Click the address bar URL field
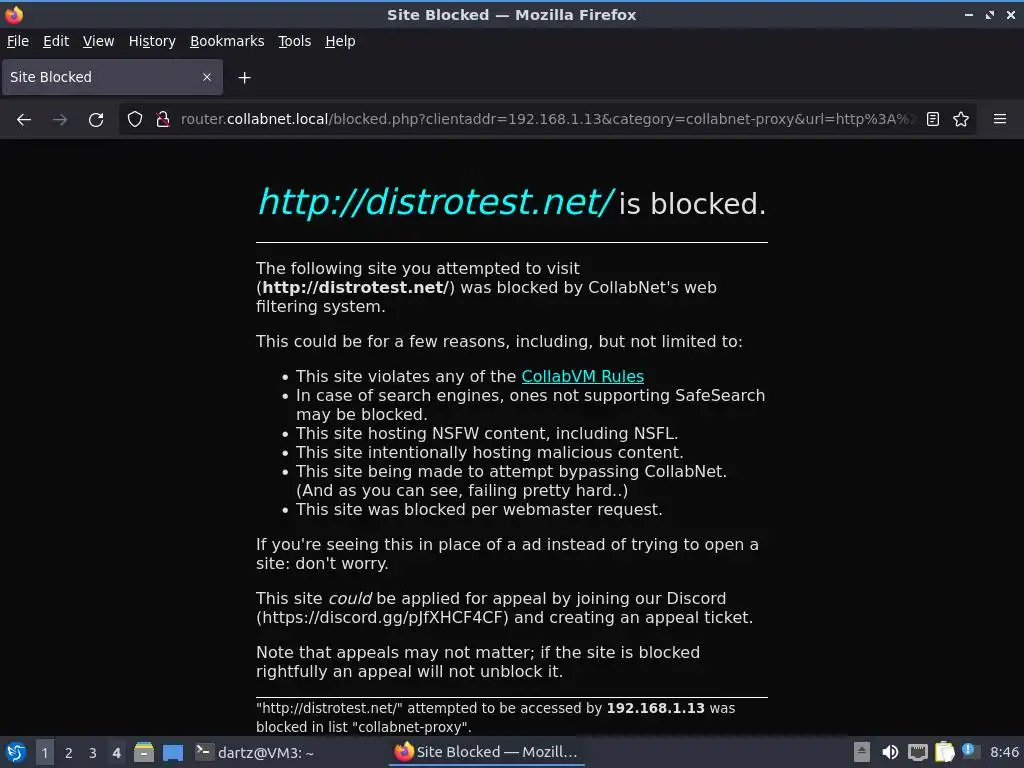This screenshot has width=1024, height=768. click(547, 120)
